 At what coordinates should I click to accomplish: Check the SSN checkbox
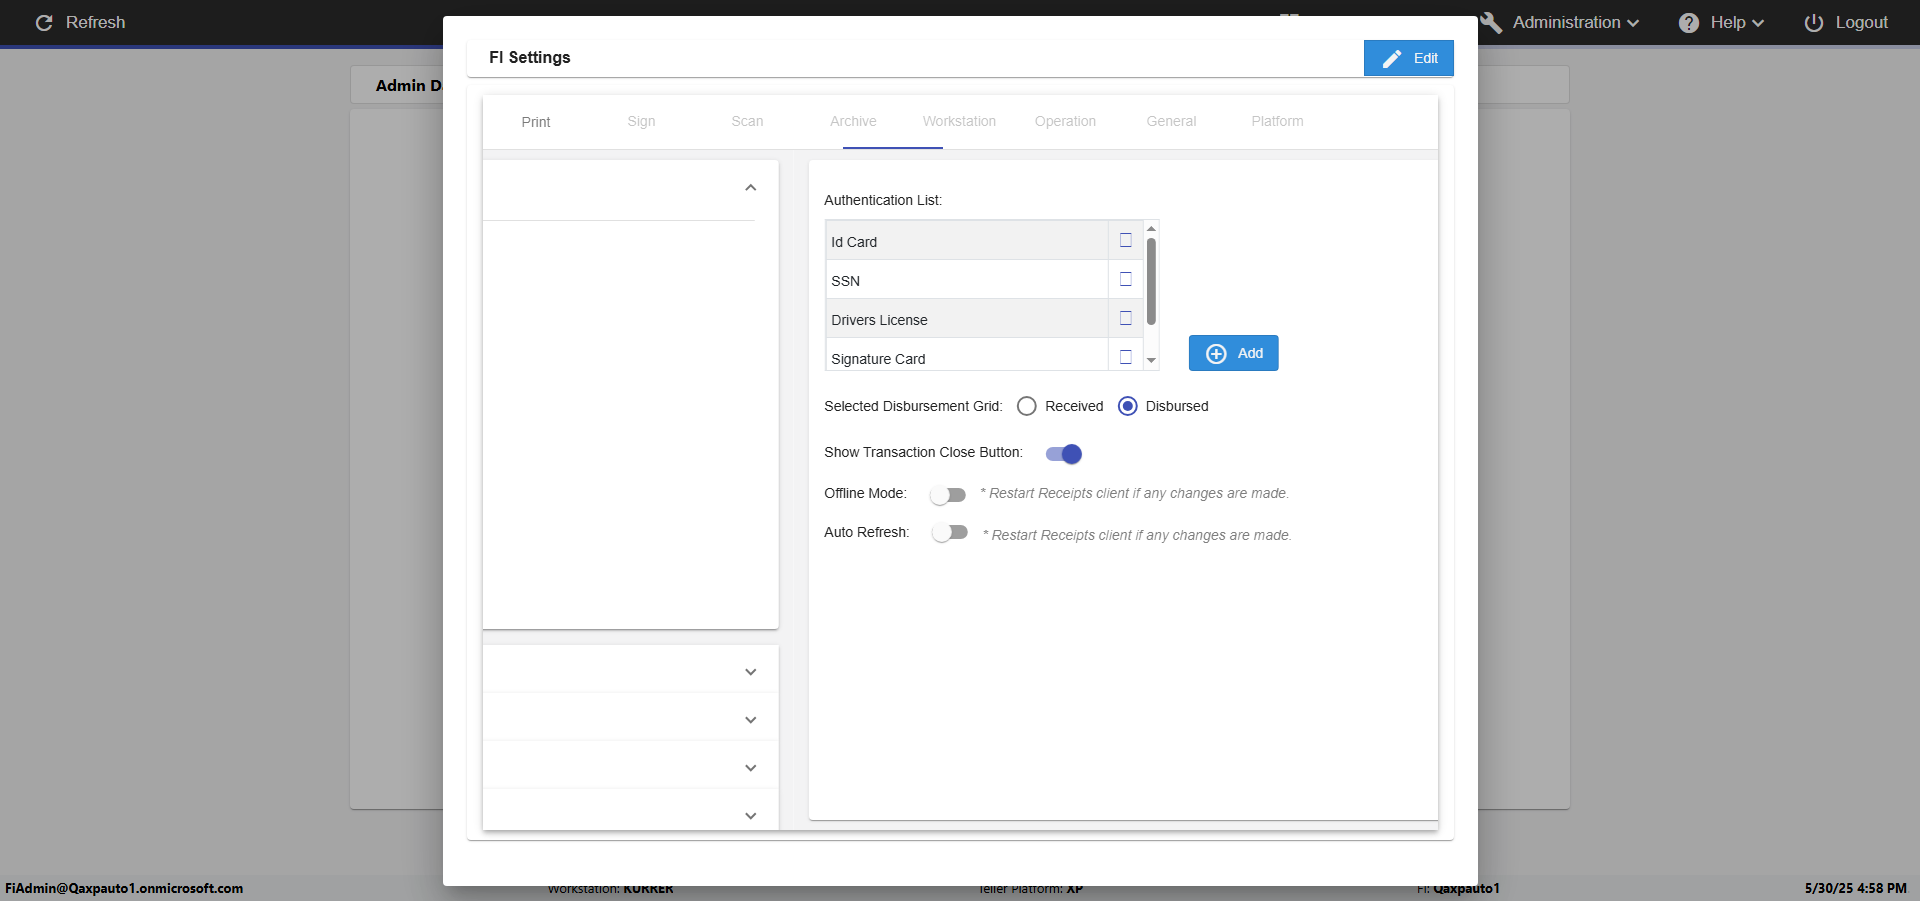[1126, 280]
